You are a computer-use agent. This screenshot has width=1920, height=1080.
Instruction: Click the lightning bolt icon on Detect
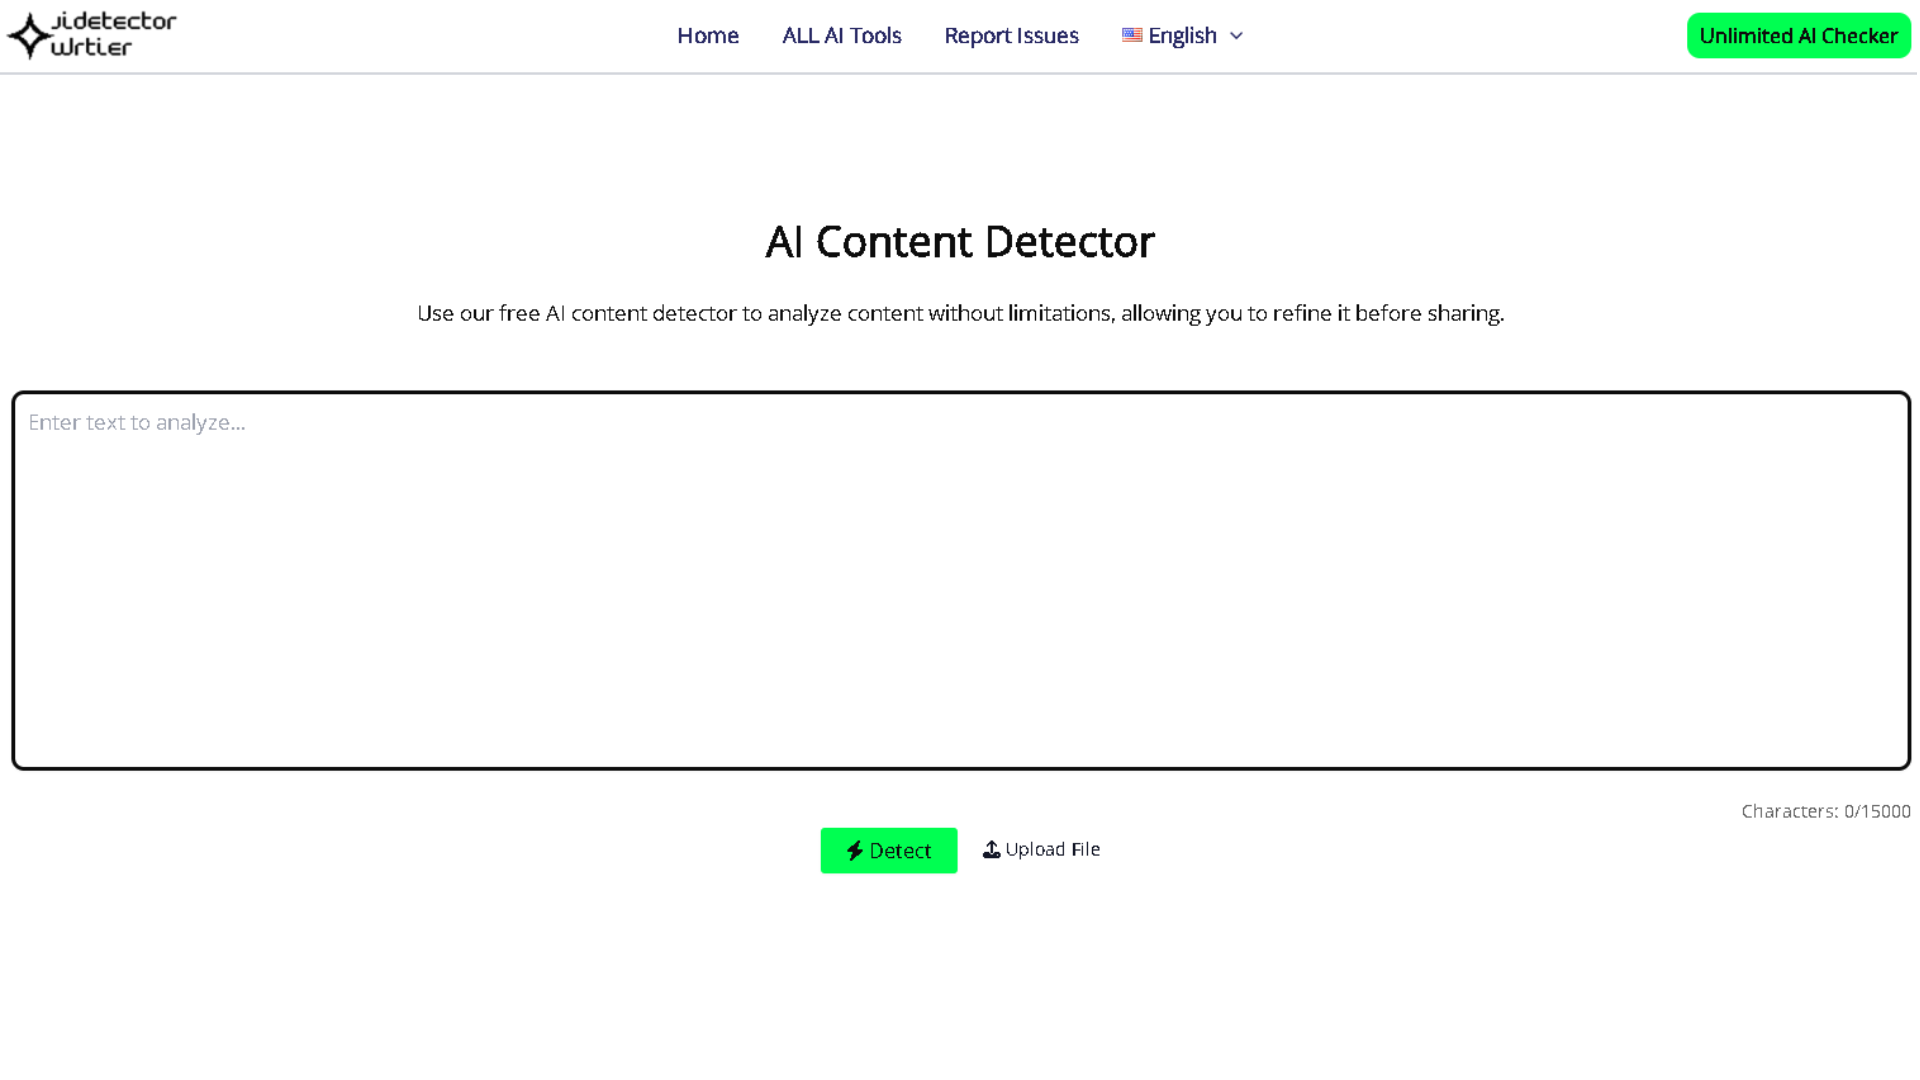(x=854, y=851)
